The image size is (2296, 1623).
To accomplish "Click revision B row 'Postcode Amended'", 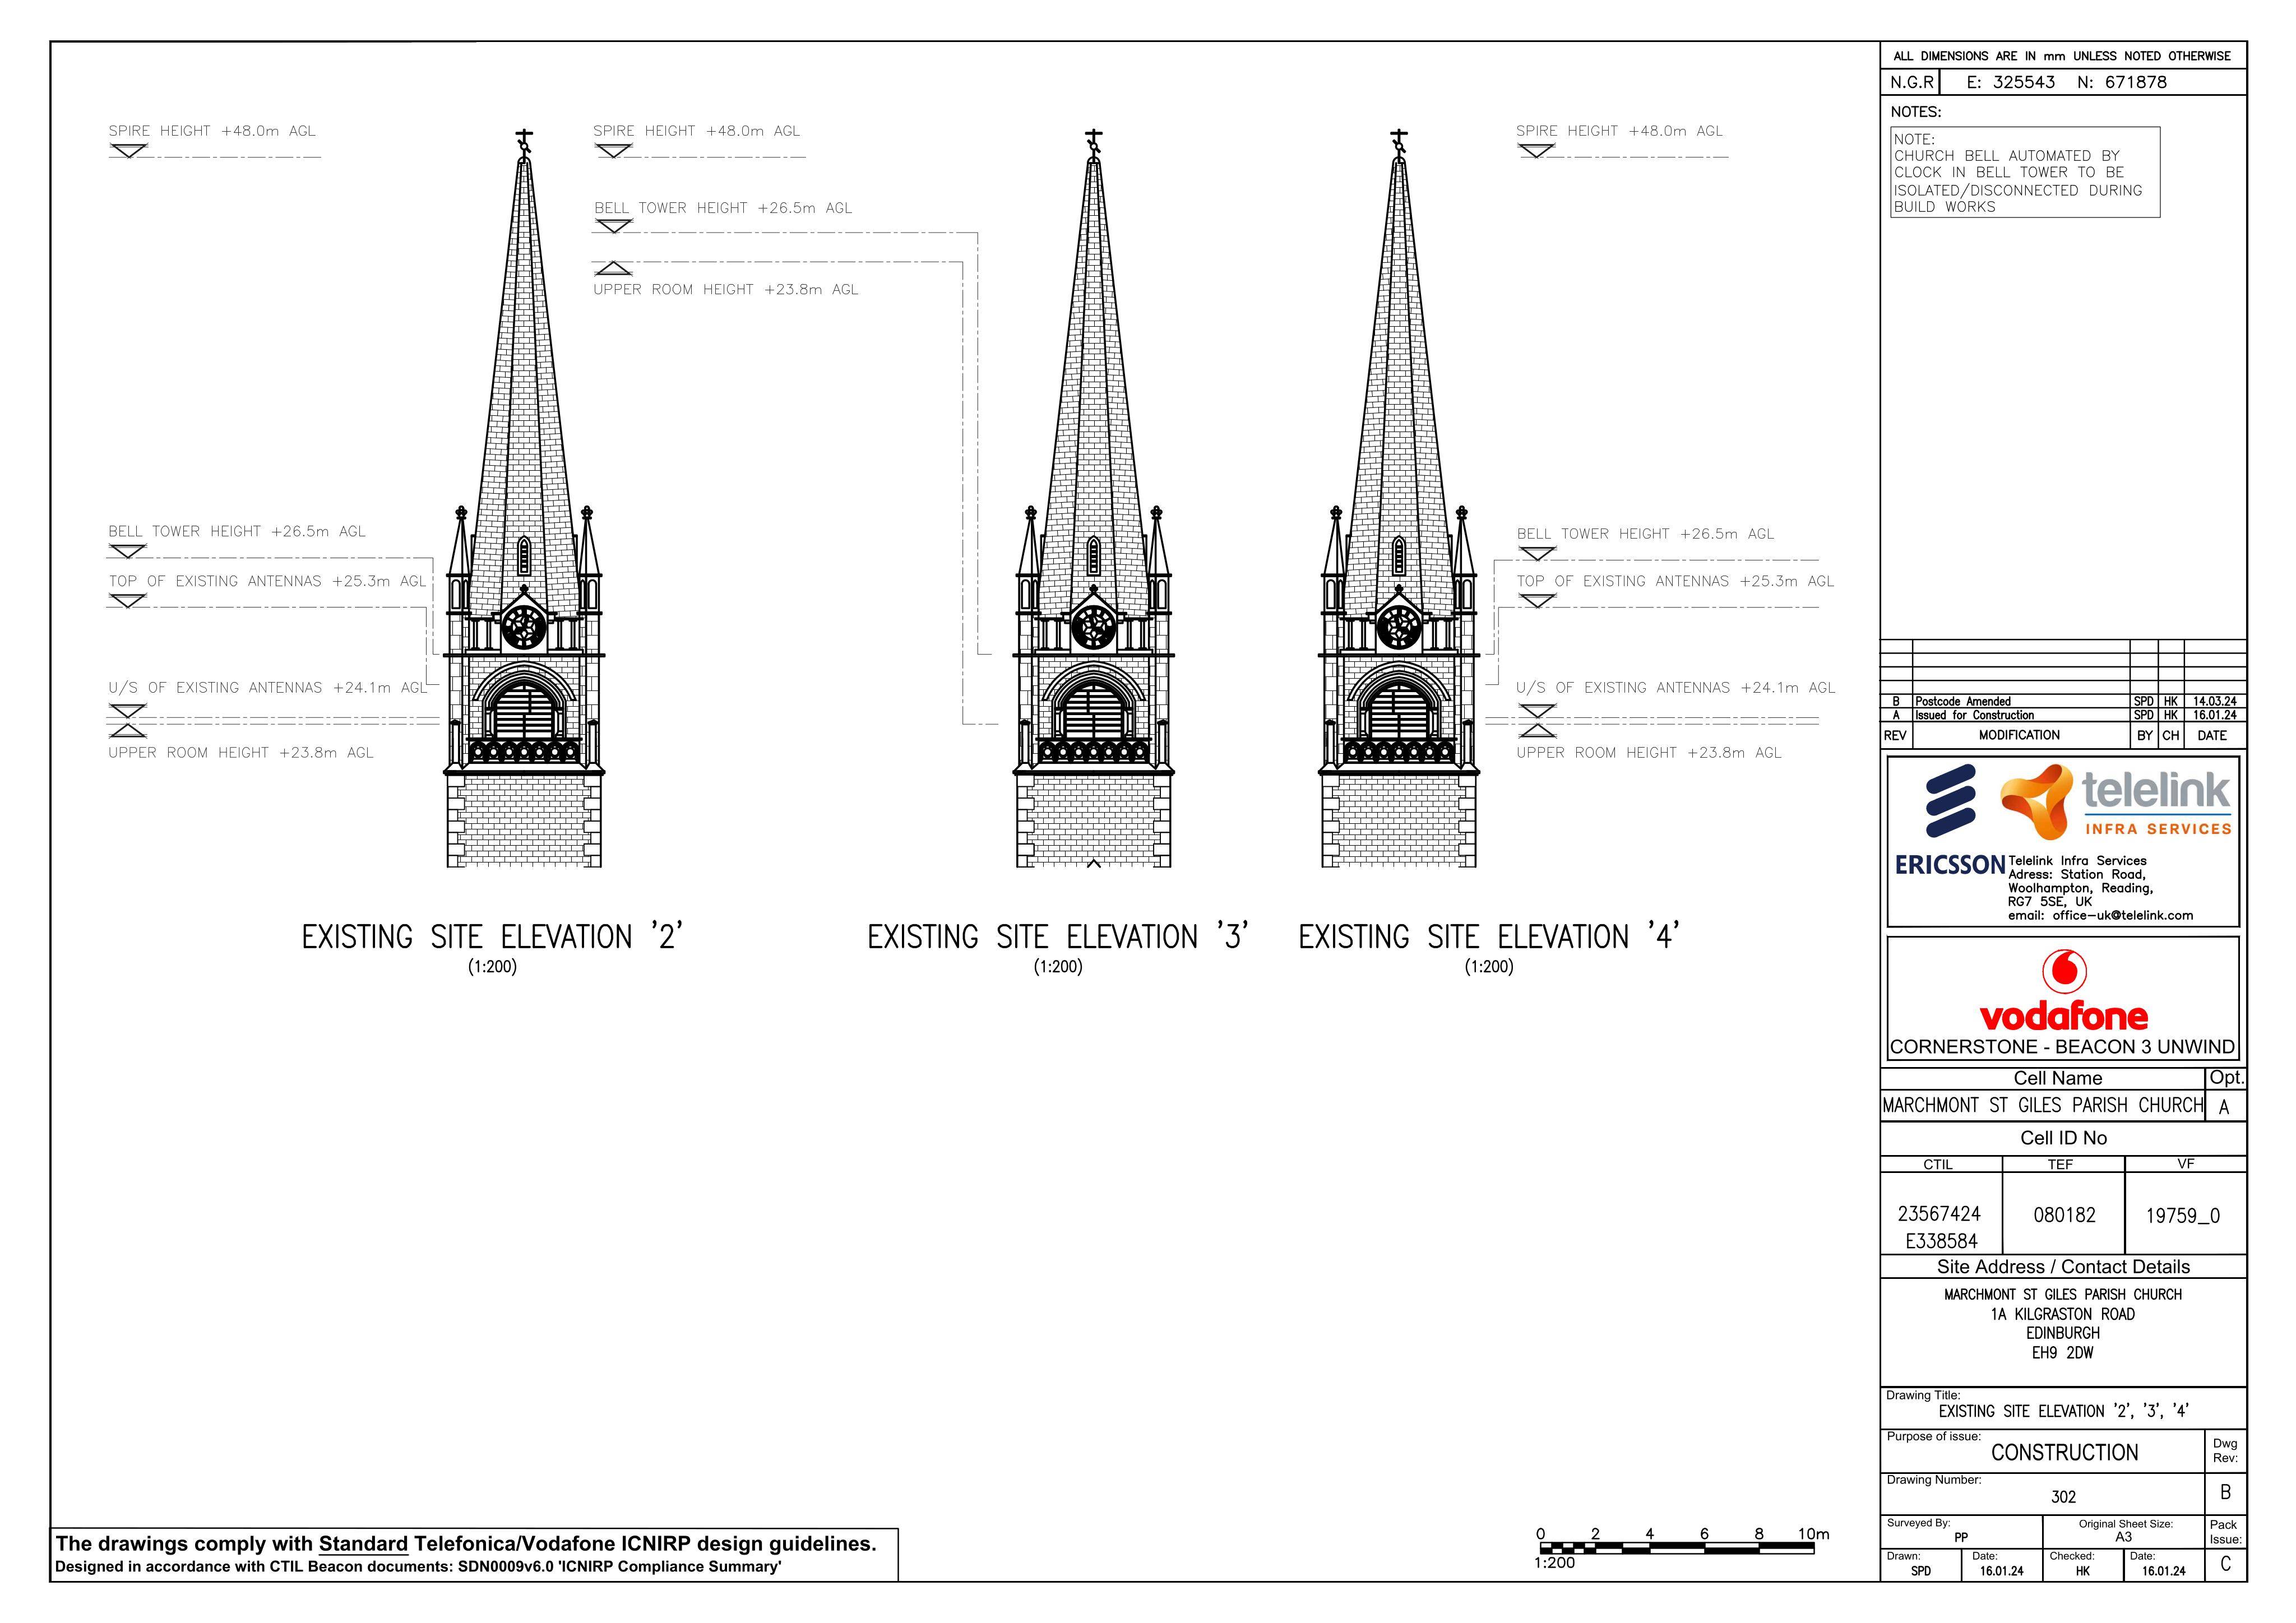I will pos(2063,701).
